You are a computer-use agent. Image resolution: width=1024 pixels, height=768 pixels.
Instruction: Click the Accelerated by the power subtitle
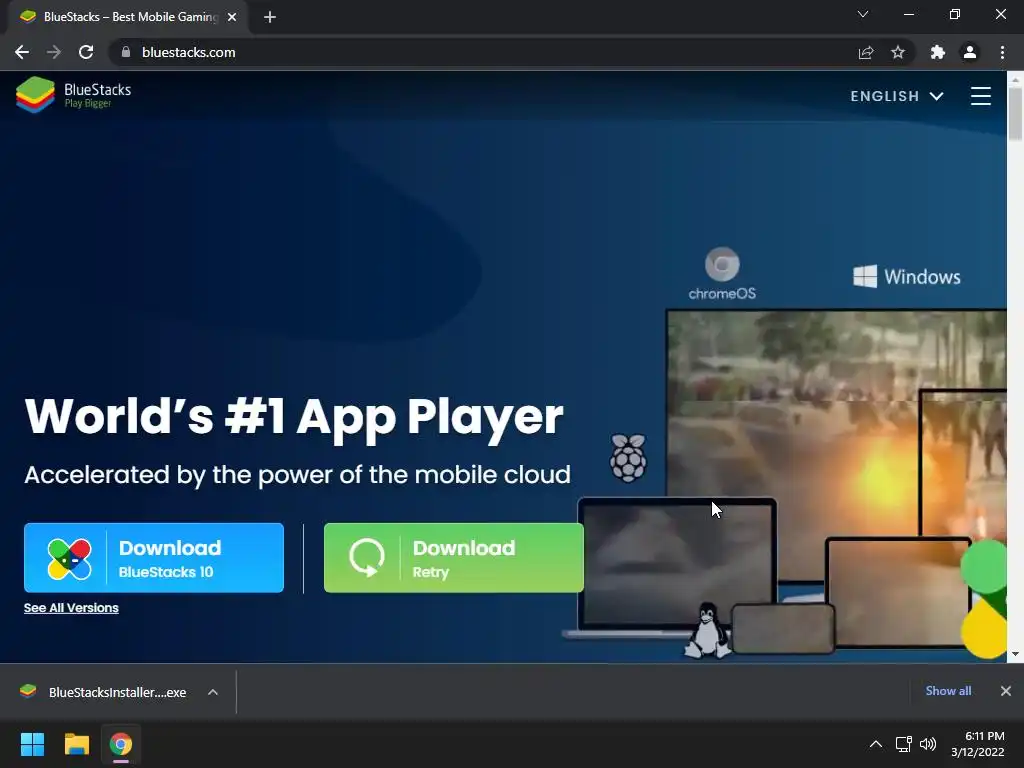point(297,475)
